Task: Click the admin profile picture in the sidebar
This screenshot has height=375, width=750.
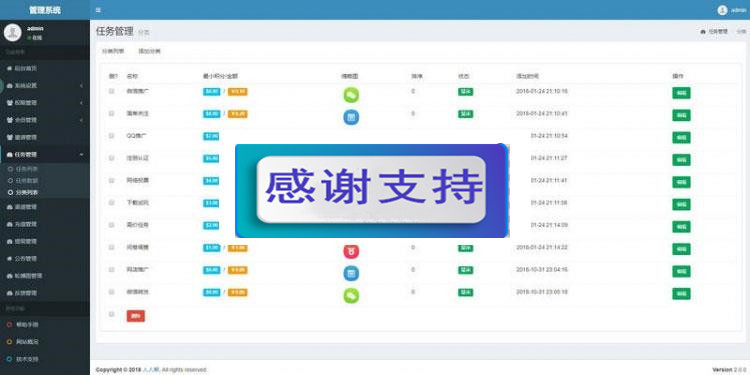Action: click(x=12, y=33)
